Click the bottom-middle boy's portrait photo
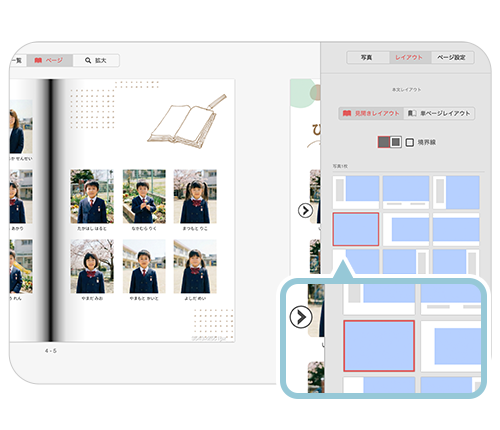The width and height of the screenshot is (500, 430). [144, 266]
